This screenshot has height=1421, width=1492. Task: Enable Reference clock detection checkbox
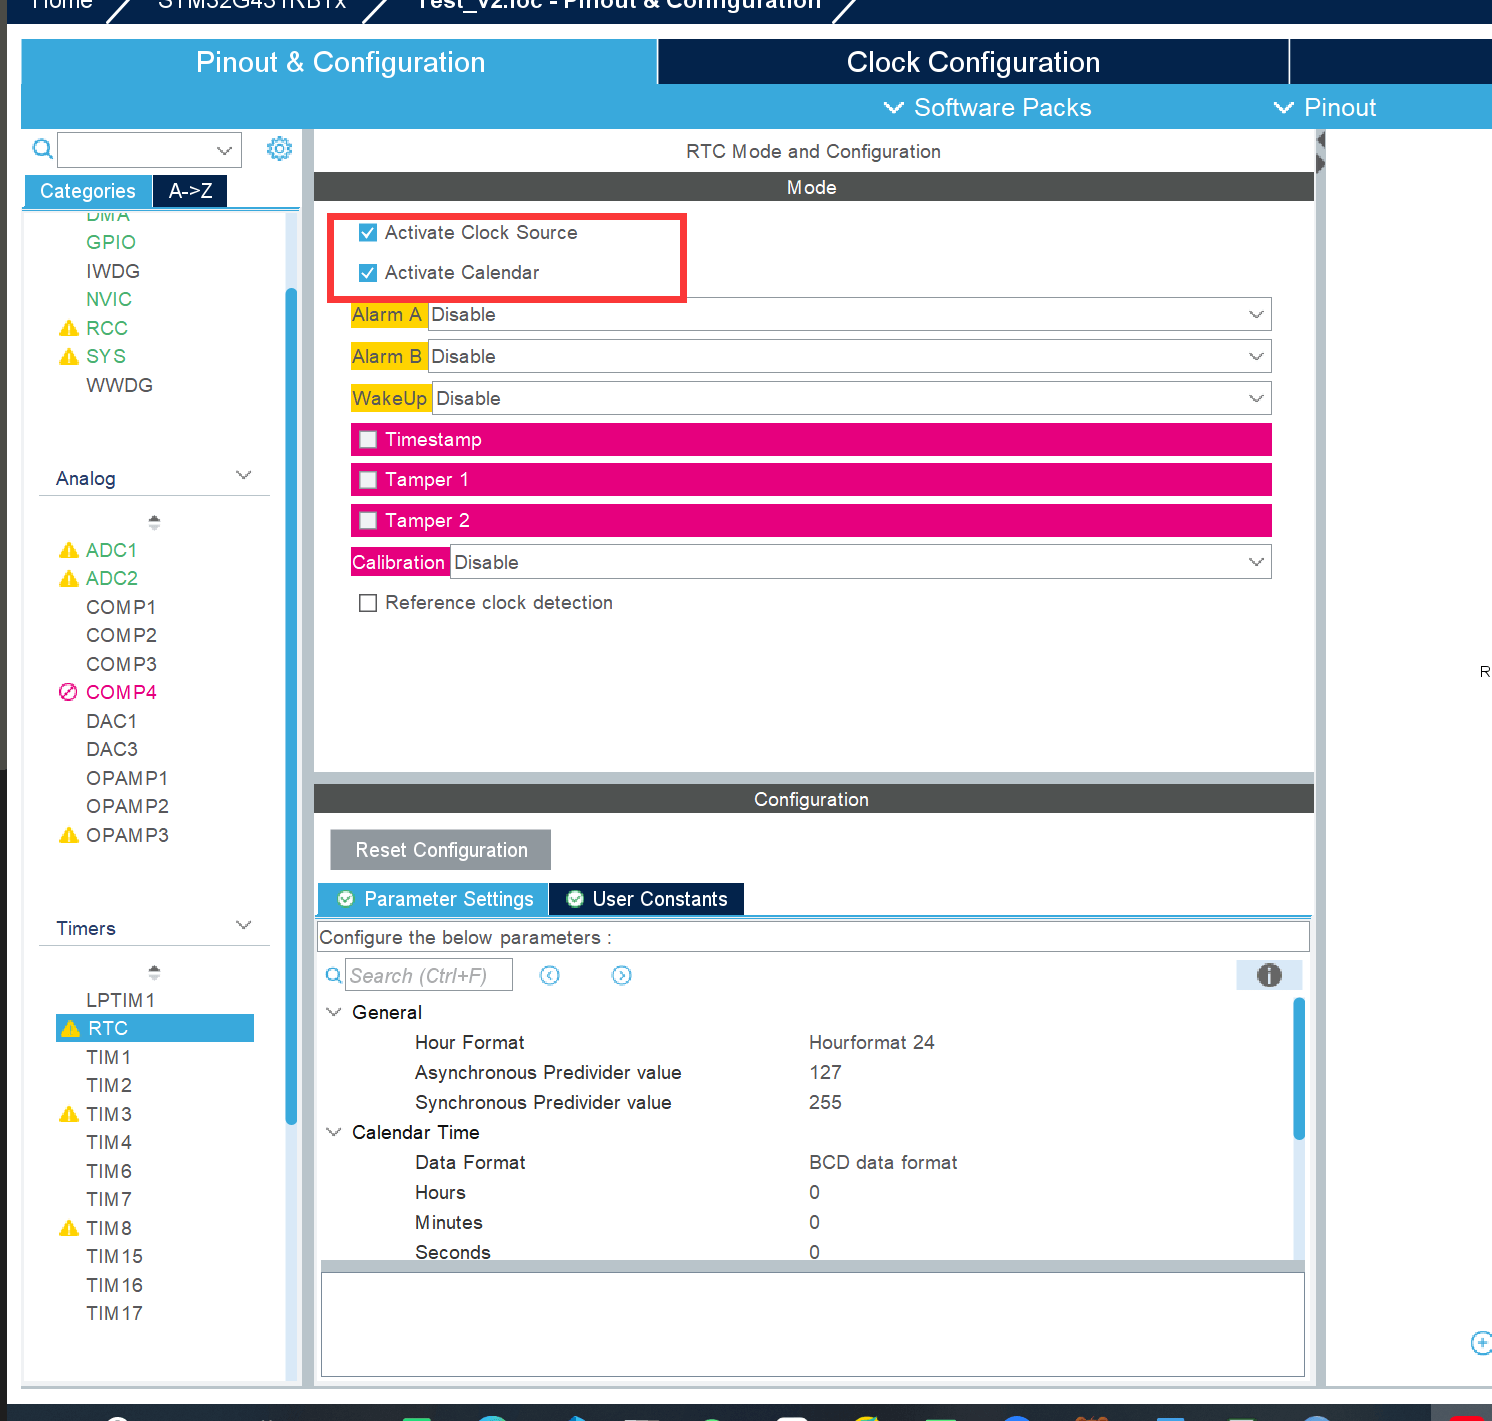tap(368, 603)
